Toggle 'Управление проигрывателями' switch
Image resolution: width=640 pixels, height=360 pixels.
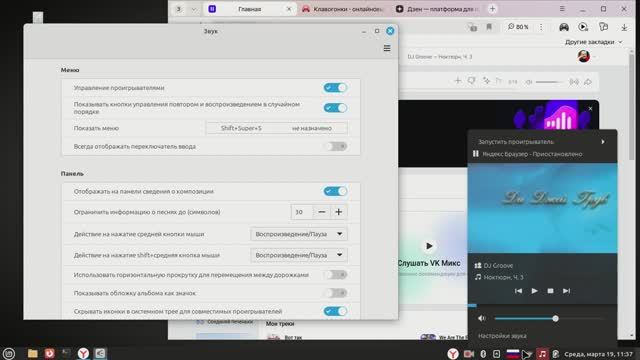[x=335, y=88]
